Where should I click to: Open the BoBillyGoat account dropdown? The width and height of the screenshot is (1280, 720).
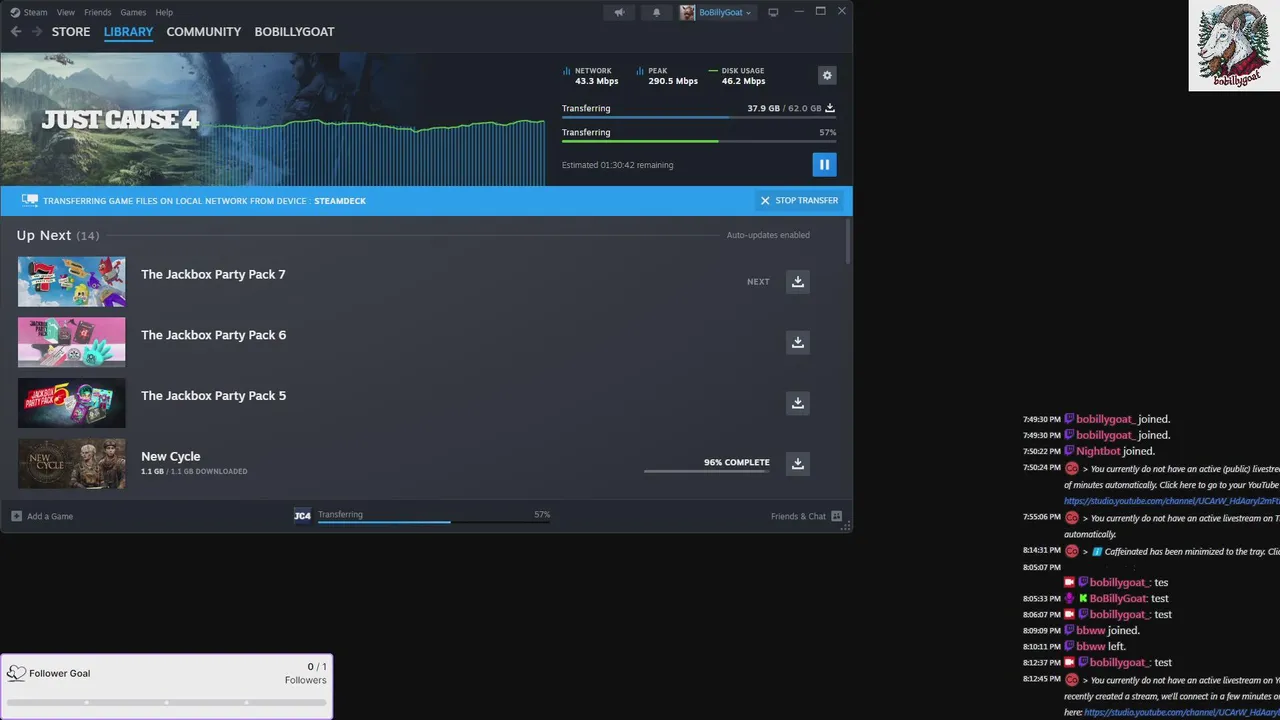pos(725,12)
